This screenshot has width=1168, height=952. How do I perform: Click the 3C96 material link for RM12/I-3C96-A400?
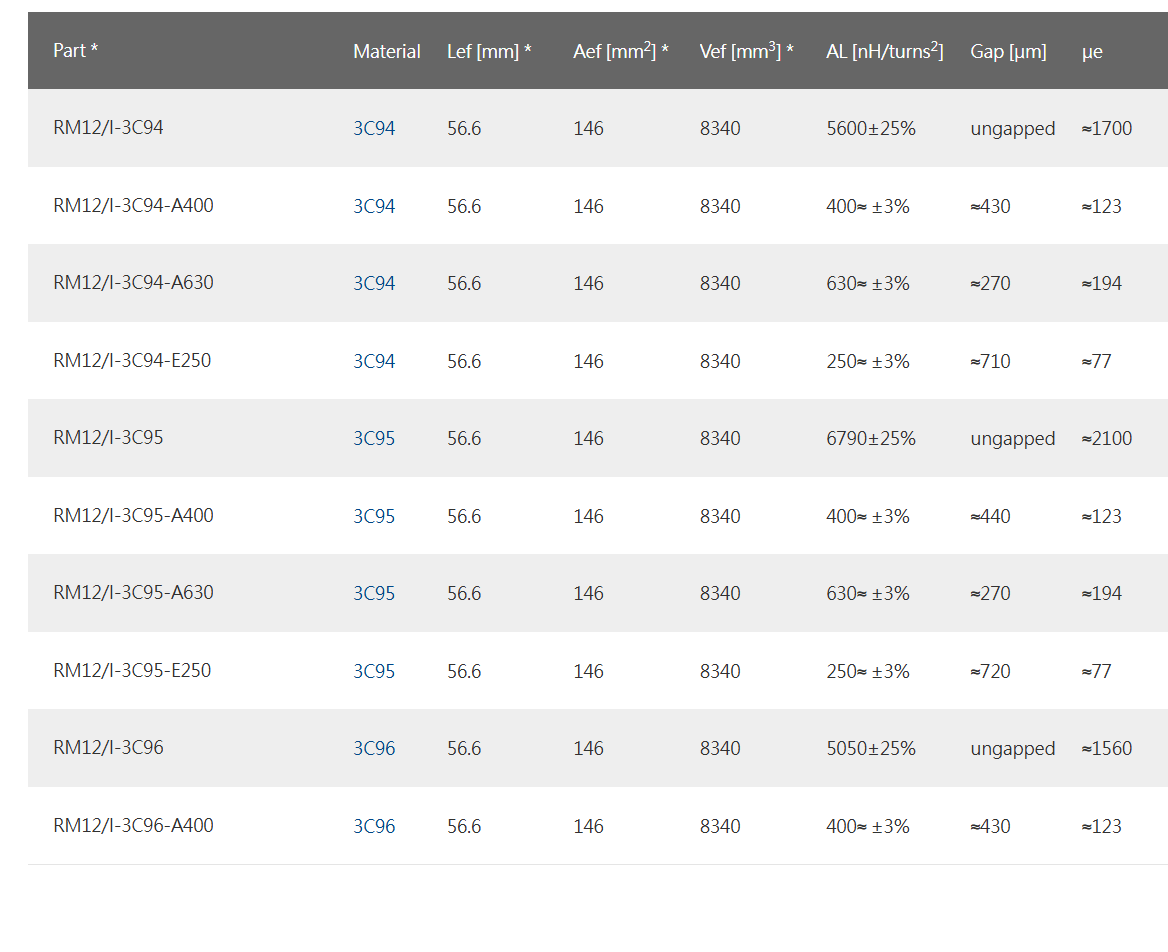[374, 827]
